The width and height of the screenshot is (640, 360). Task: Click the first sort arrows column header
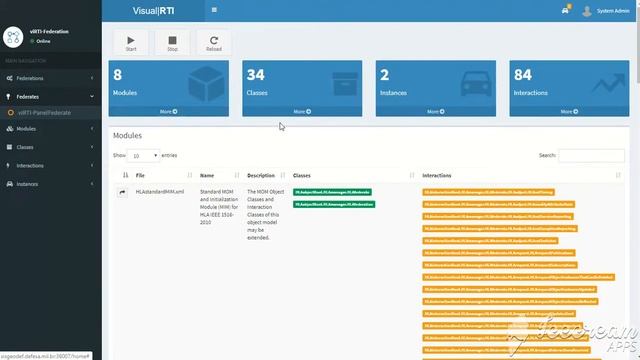[x=125, y=176]
